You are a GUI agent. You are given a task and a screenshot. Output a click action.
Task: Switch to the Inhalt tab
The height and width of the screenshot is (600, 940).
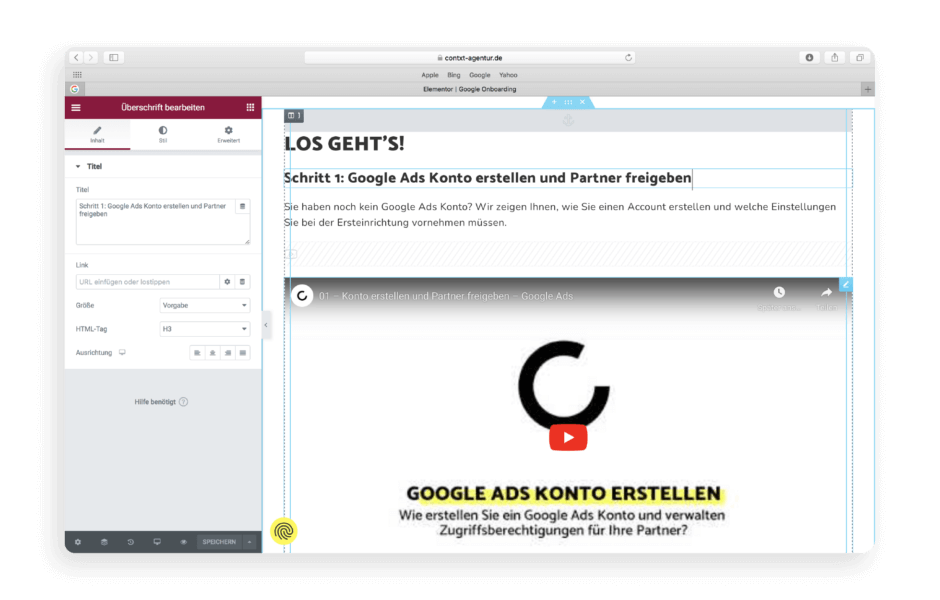(x=97, y=135)
